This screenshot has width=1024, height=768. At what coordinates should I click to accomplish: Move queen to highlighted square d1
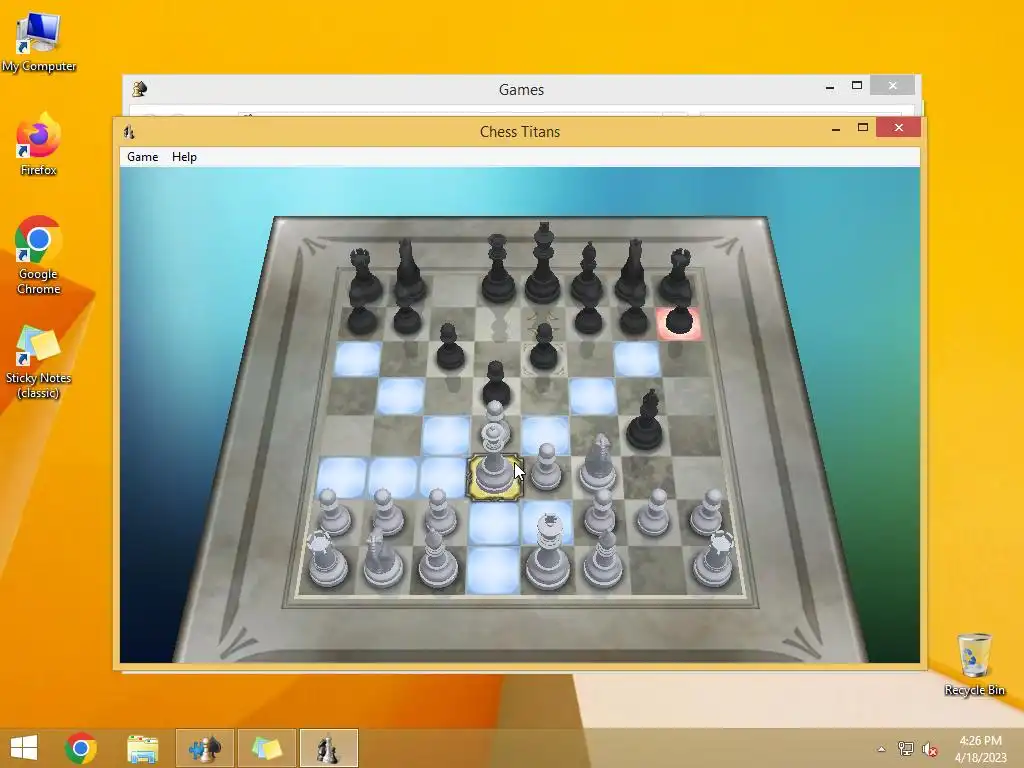[492, 571]
